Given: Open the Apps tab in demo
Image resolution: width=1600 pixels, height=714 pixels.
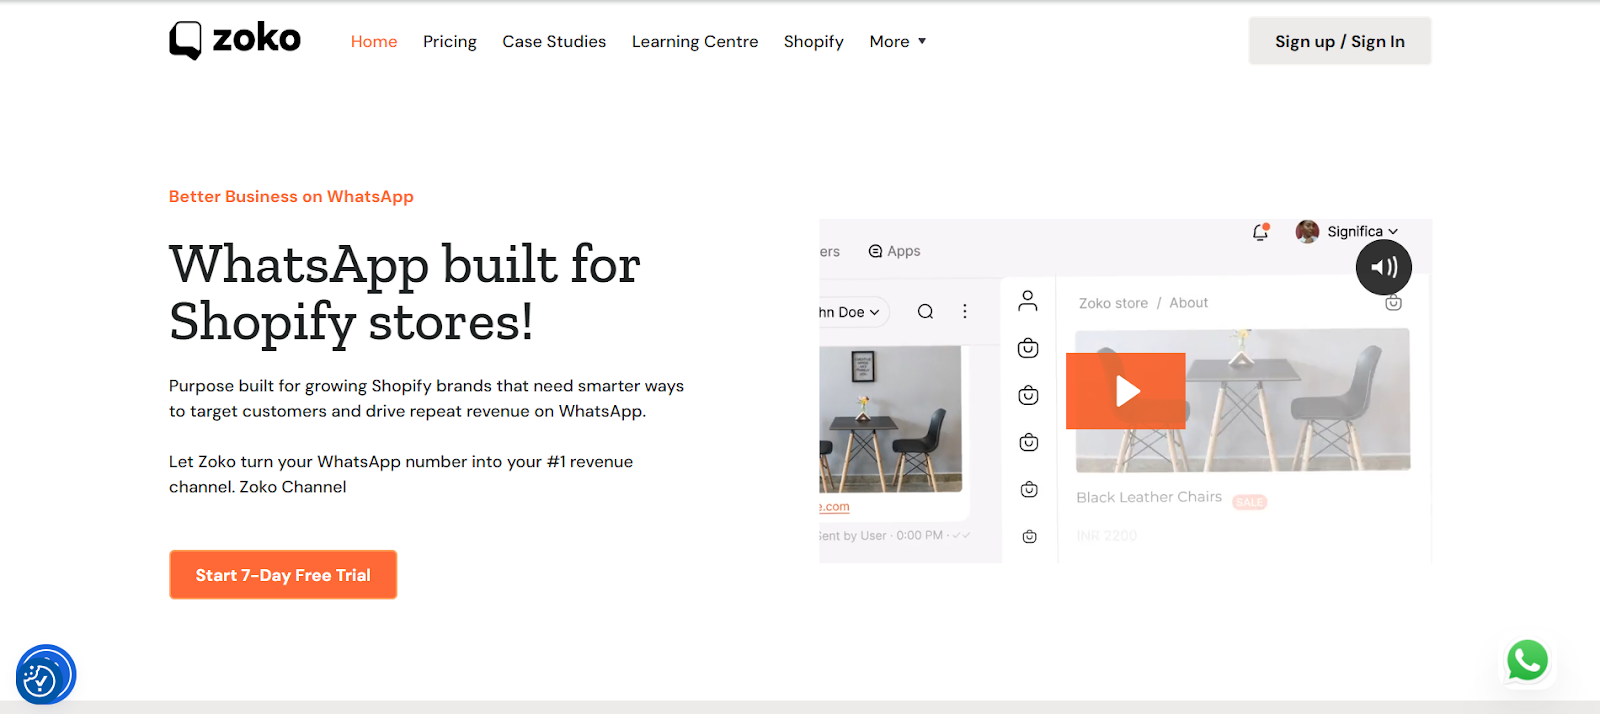Looking at the screenshot, I should [894, 251].
